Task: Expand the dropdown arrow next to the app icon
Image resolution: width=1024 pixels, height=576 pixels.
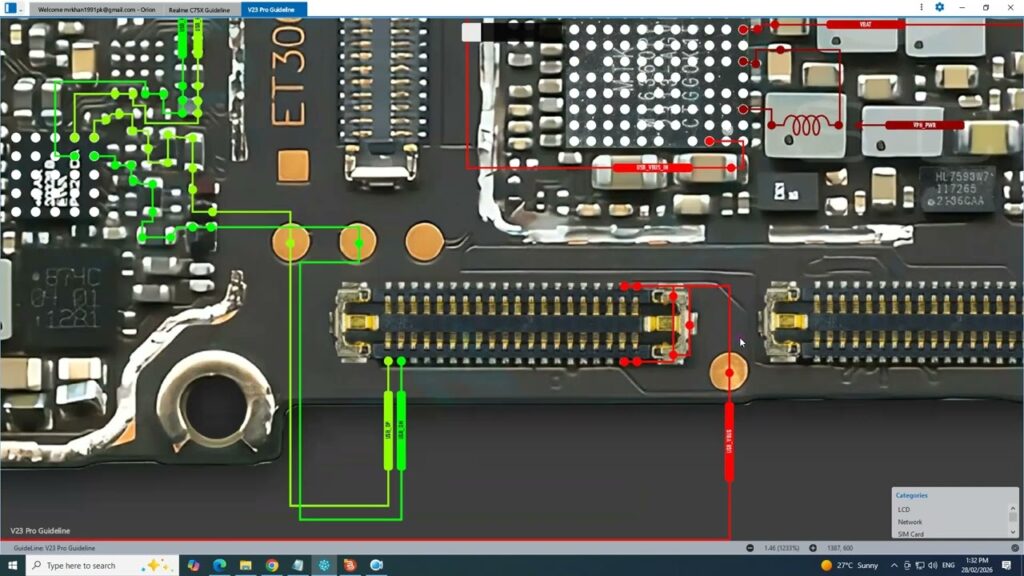Action: click(x=21, y=8)
